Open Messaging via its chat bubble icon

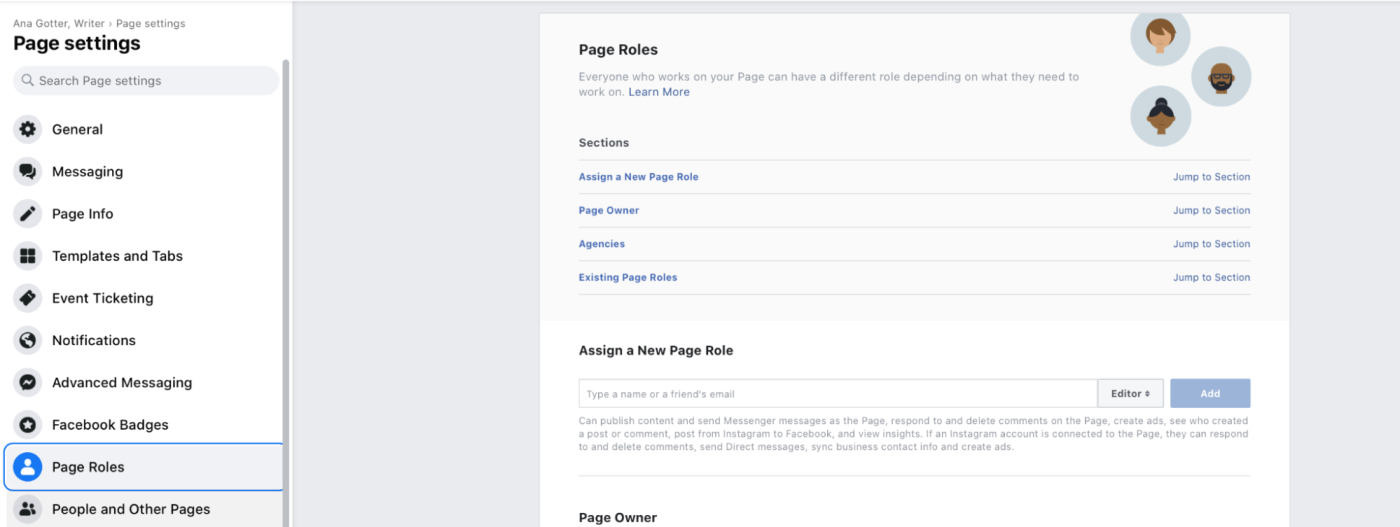28,172
